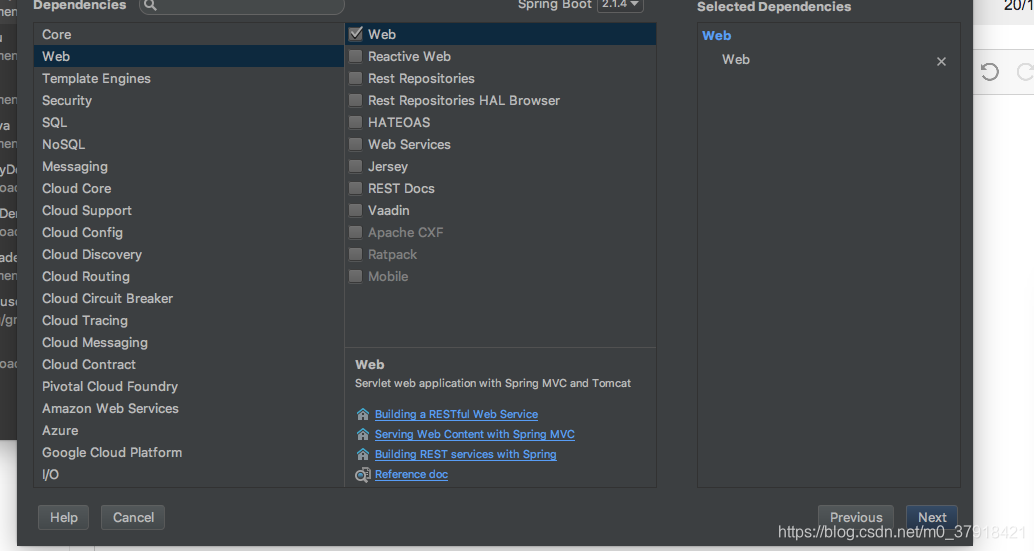Enable the Reactive Web checkbox
This screenshot has height=551, width=1034.
pyautogui.click(x=355, y=56)
